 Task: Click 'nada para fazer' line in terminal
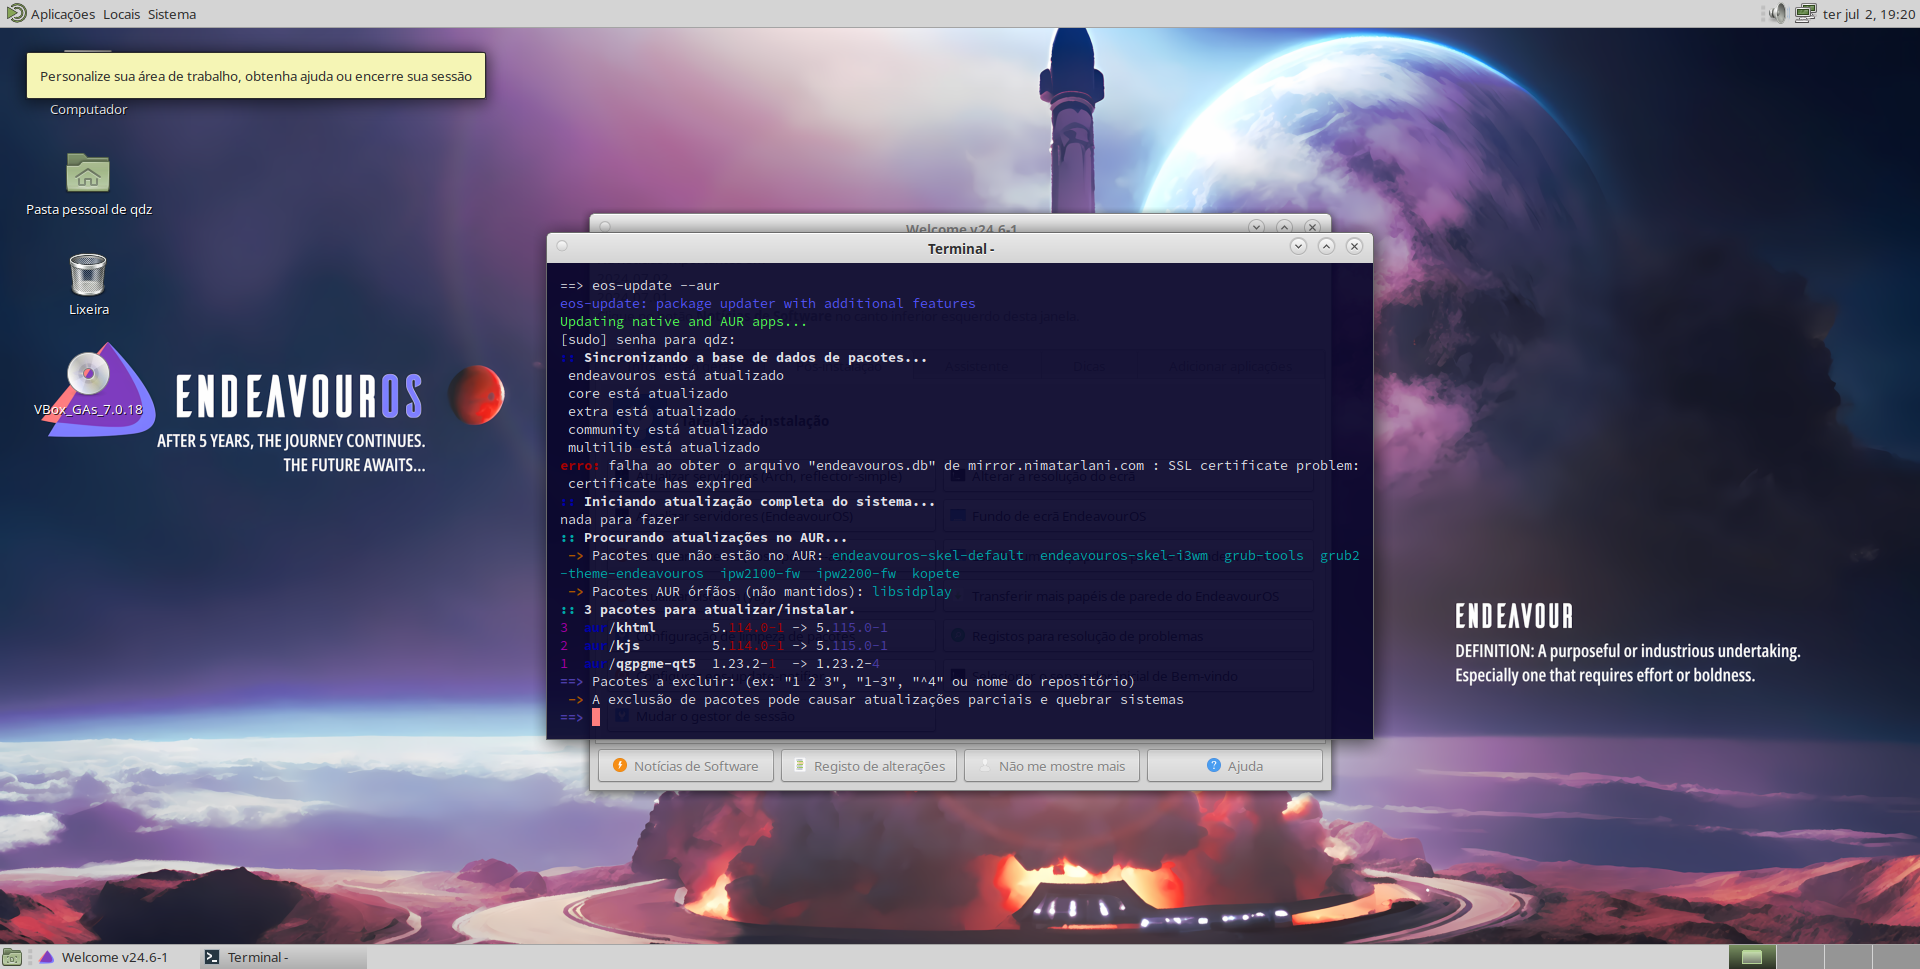pyautogui.click(x=620, y=520)
